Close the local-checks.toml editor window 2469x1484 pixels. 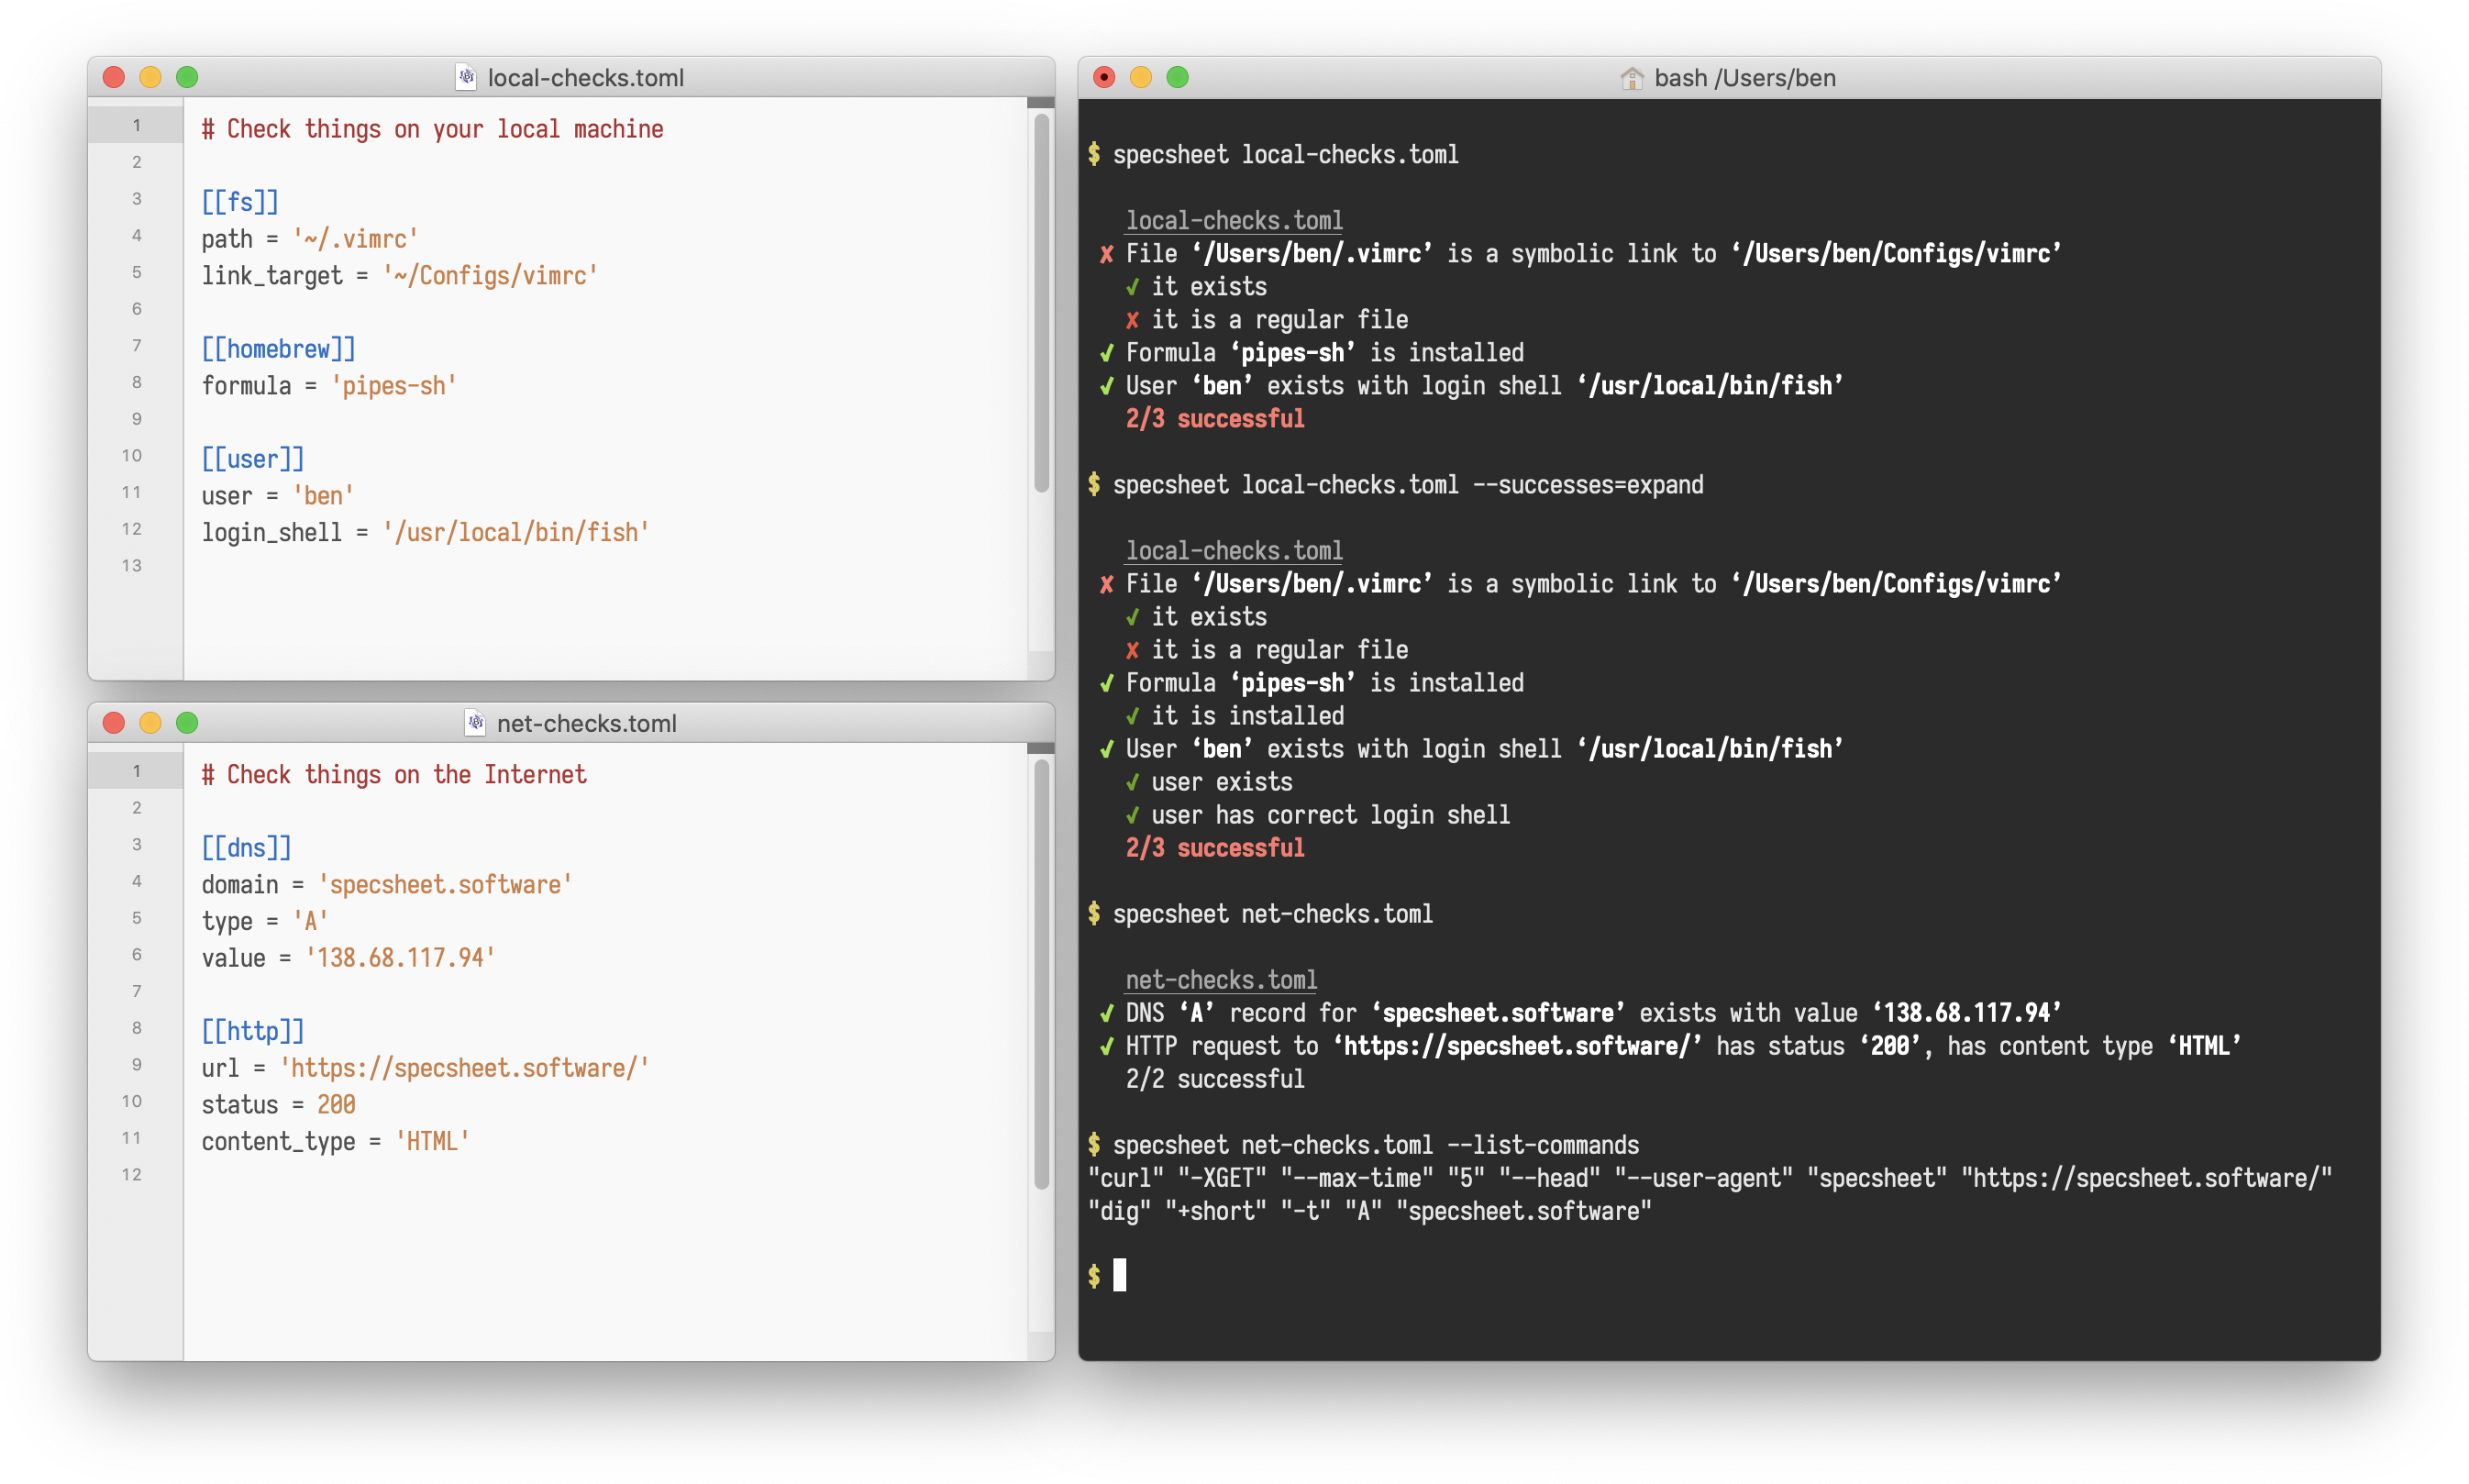click(x=114, y=77)
